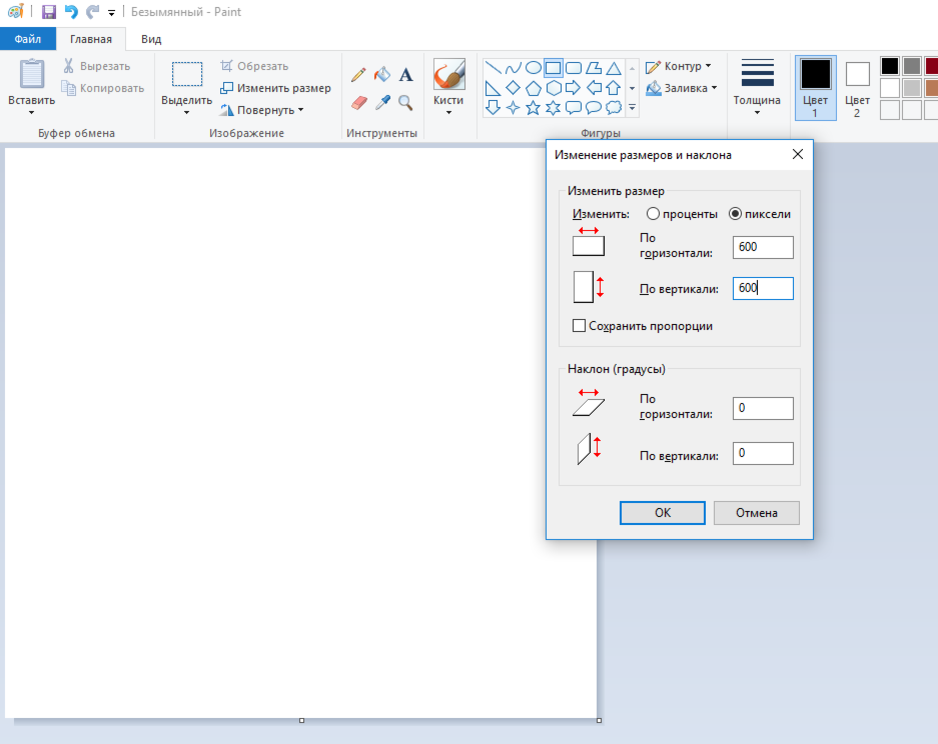
Task: Click the Копировать copy button
Action: coord(103,88)
